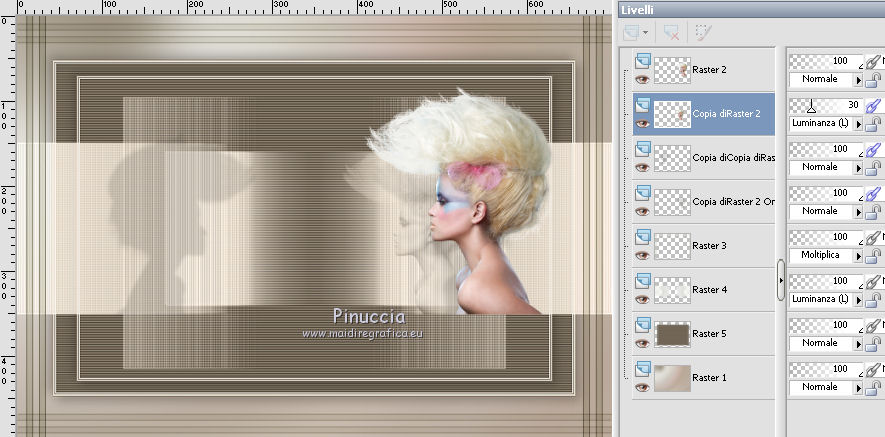Click the layer type icon of Raster 4
This screenshot has height=437, width=885.
pos(642,281)
